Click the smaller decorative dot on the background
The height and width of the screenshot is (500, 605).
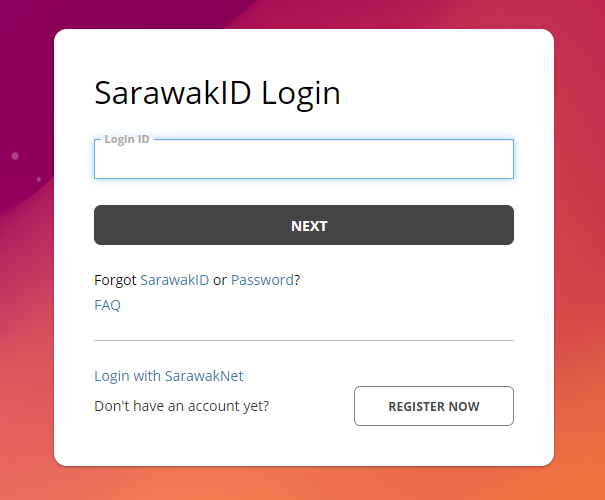pos(38,179)
